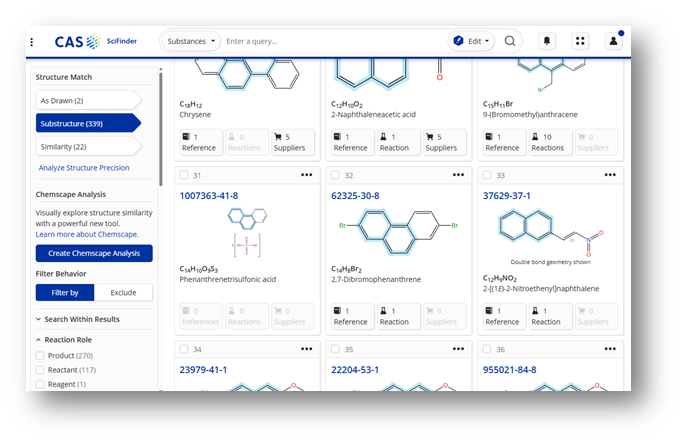
Task: Open more options for result 34
Action: pyautogui.click(x=307, y=349)
